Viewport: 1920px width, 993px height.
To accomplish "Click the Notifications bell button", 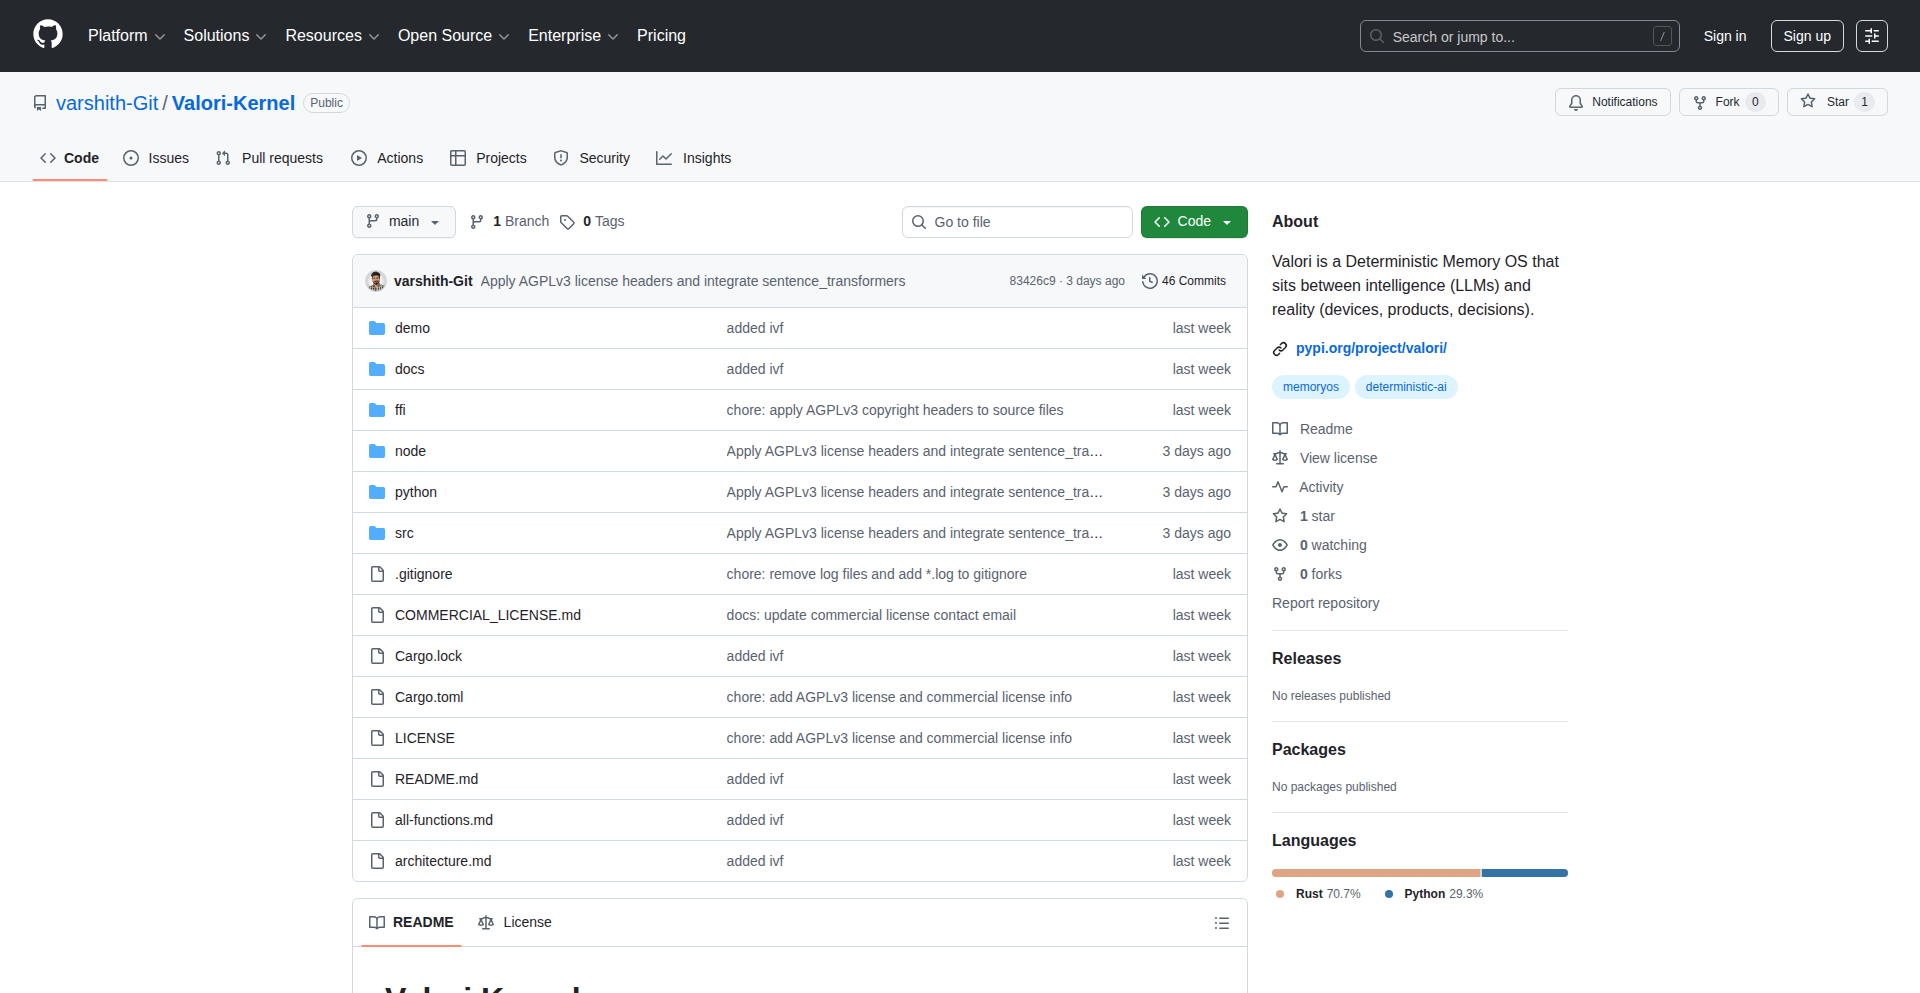I will [1612, 102].
